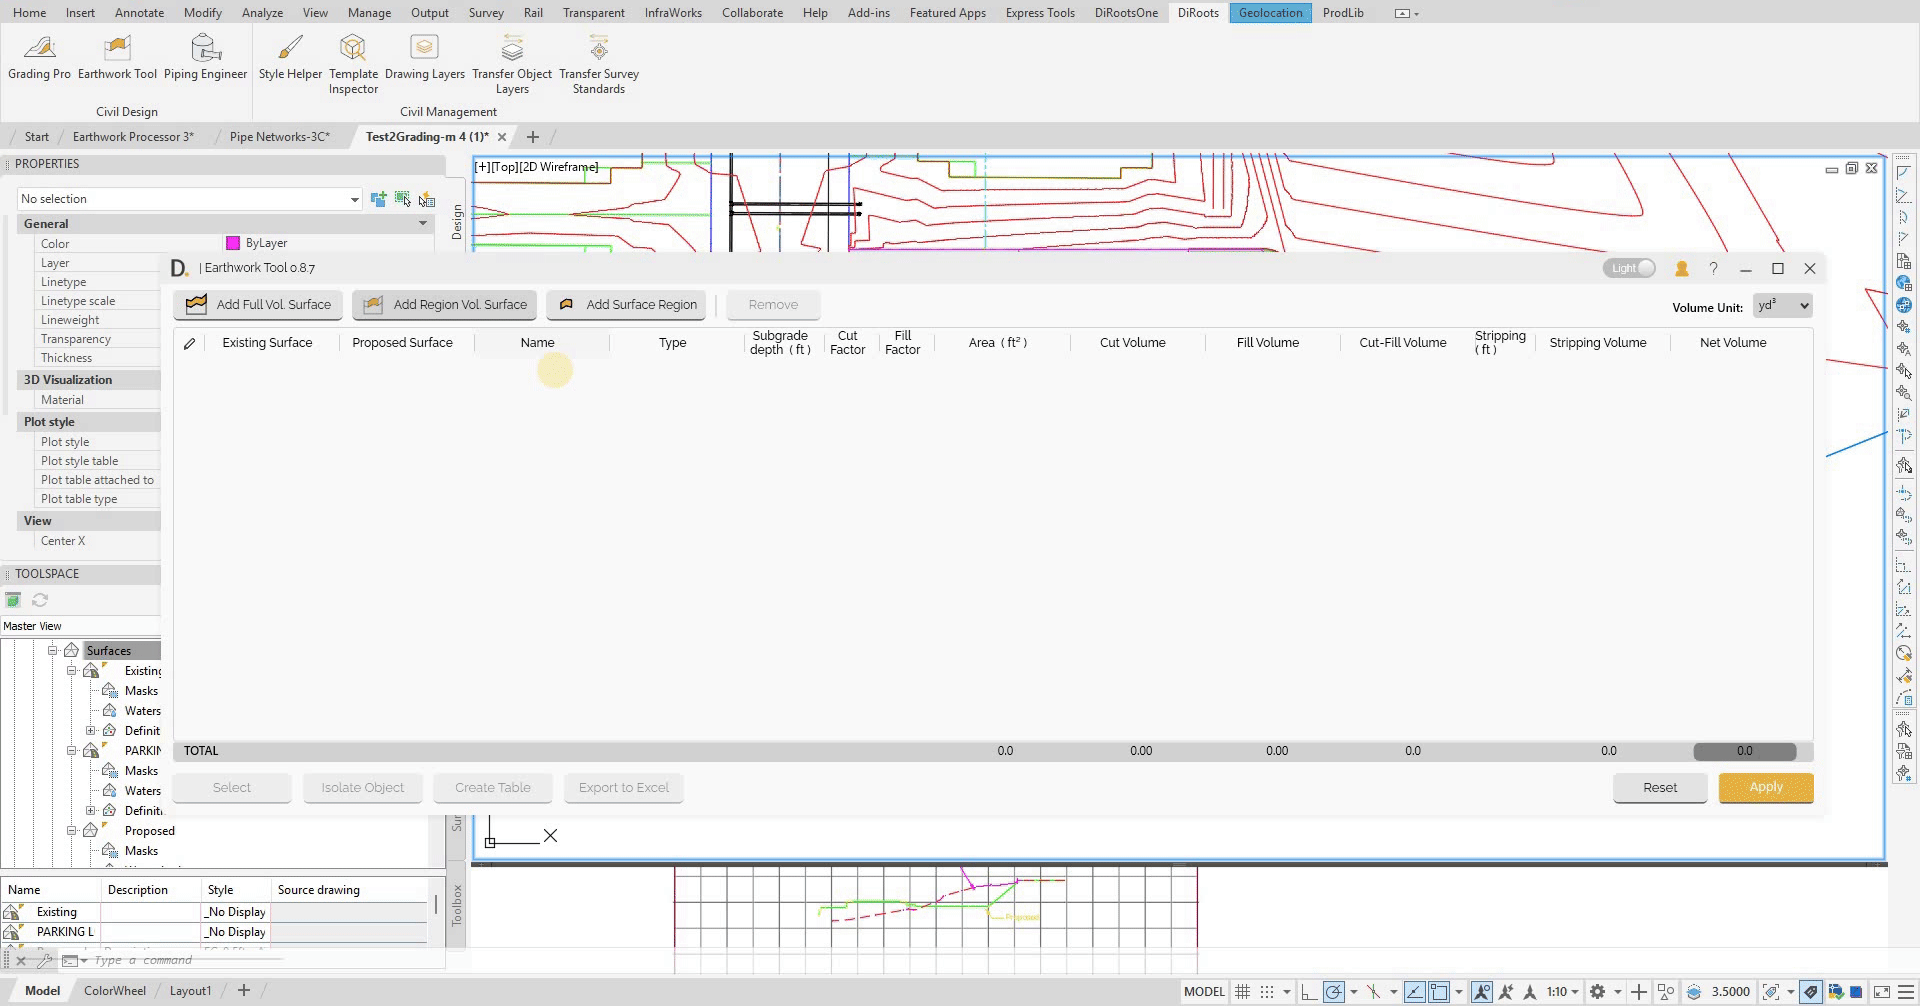Toggle the grid display in the status bar

[1242, 991]
